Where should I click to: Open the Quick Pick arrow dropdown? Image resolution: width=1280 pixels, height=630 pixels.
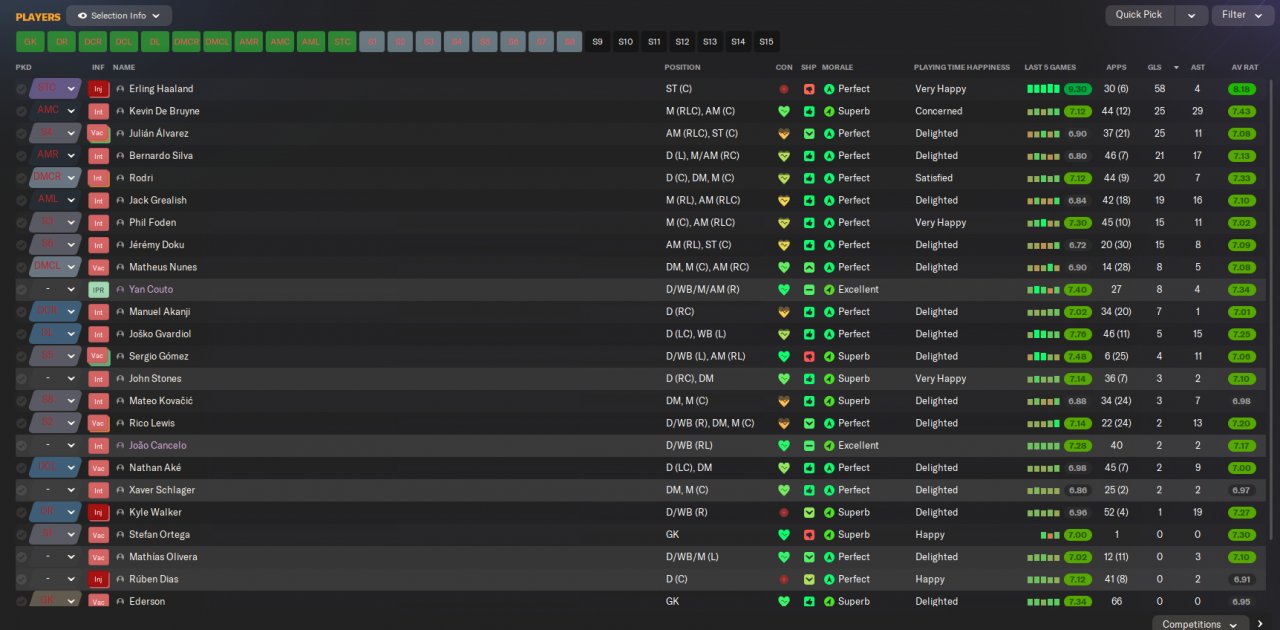coord(1191,15)
